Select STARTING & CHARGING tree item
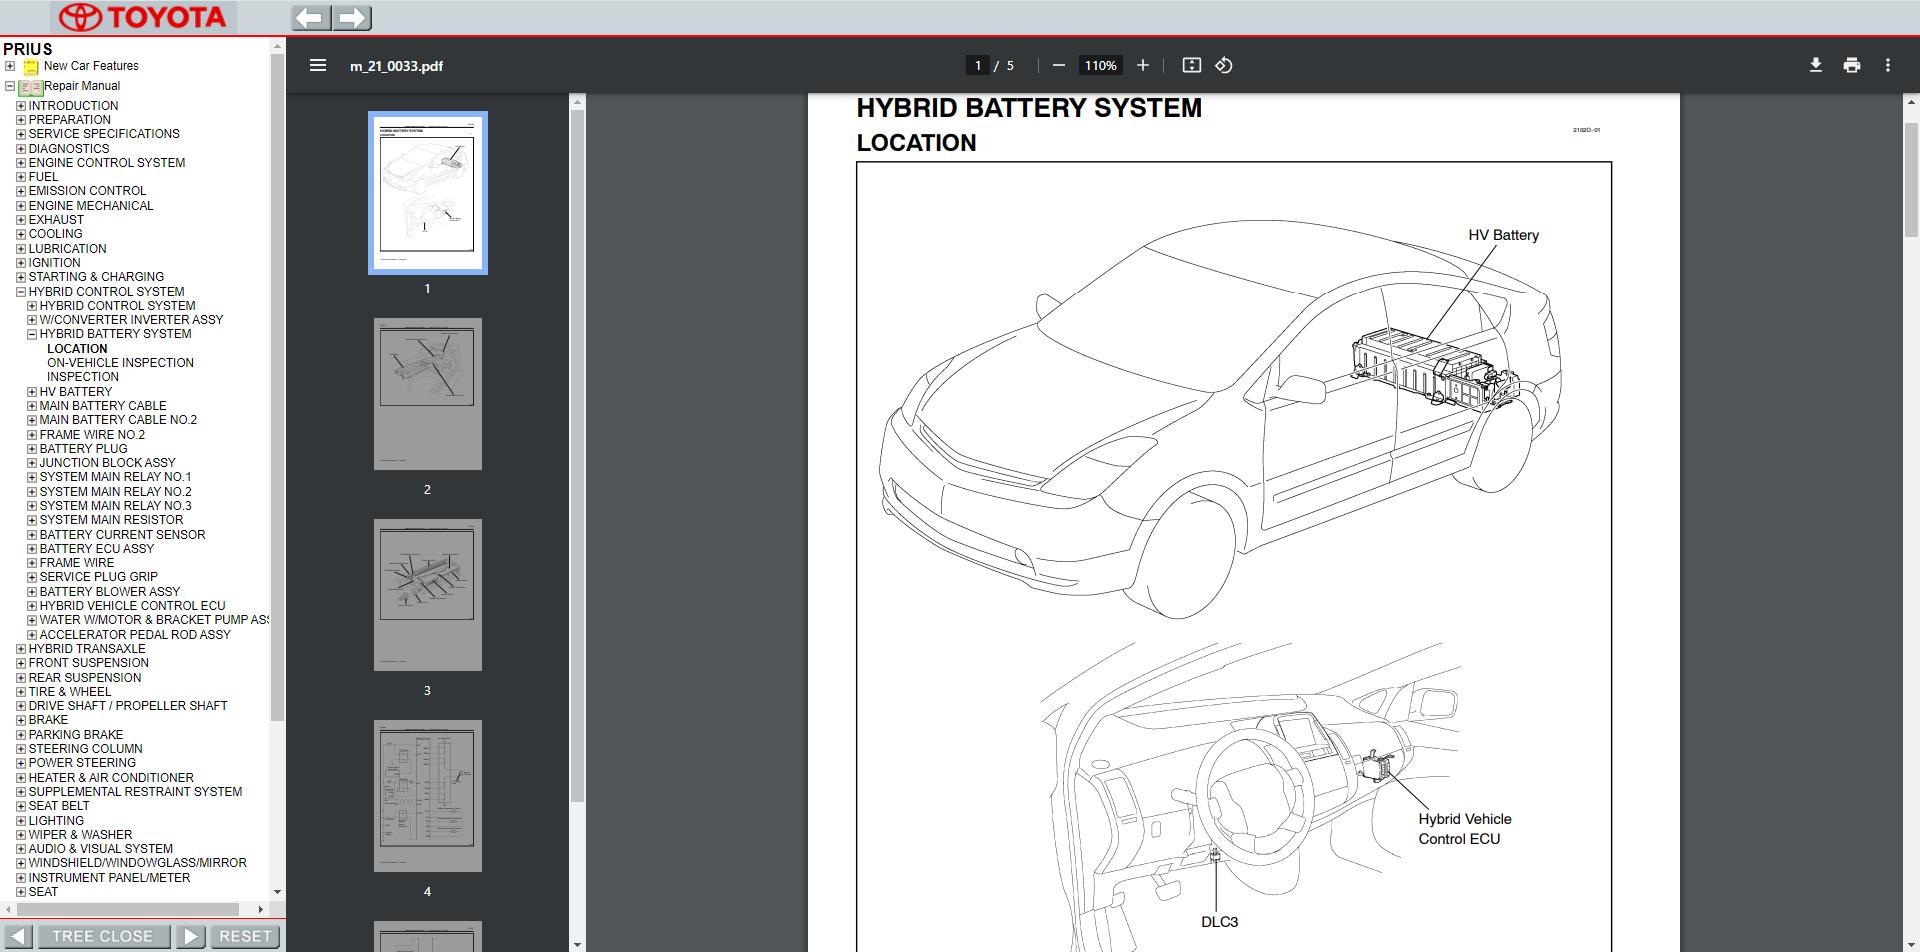Viewport: 1920px width, 952px height. (x=96, y=277)
